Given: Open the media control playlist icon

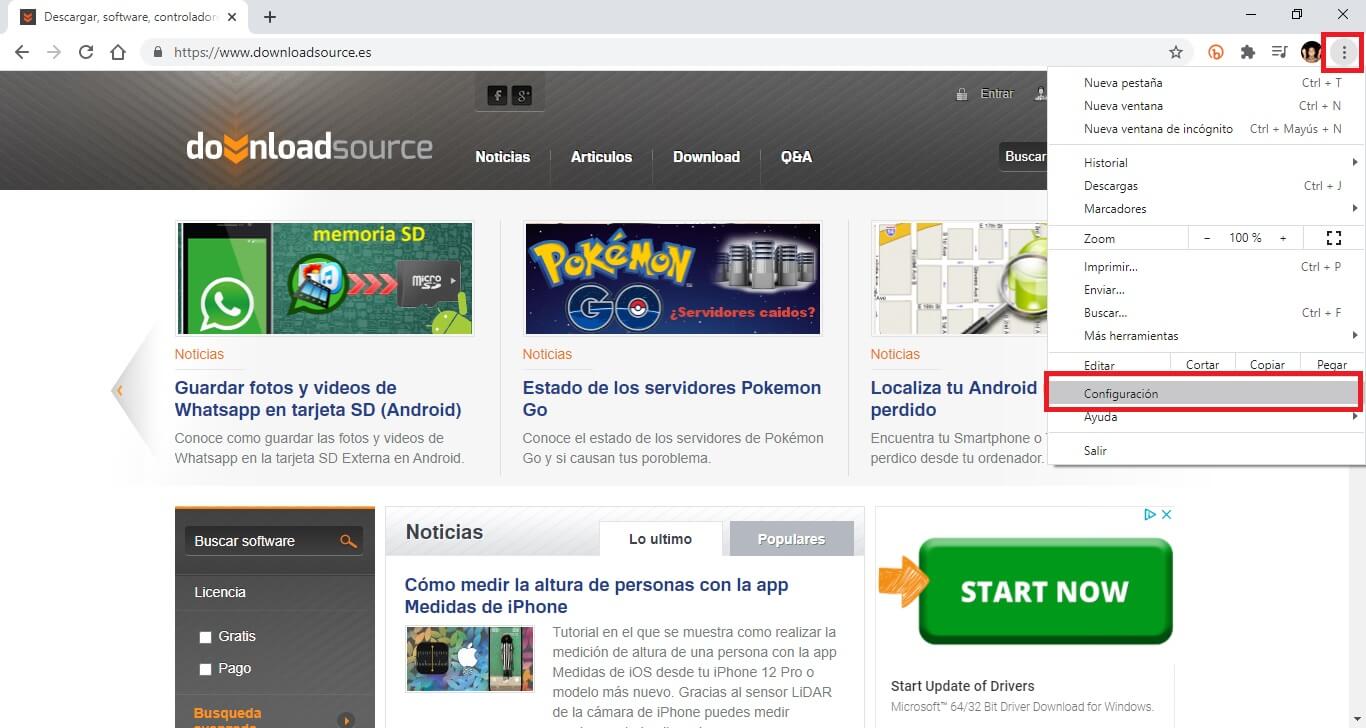Looking at the screenshot, I should pos(1279,52).
